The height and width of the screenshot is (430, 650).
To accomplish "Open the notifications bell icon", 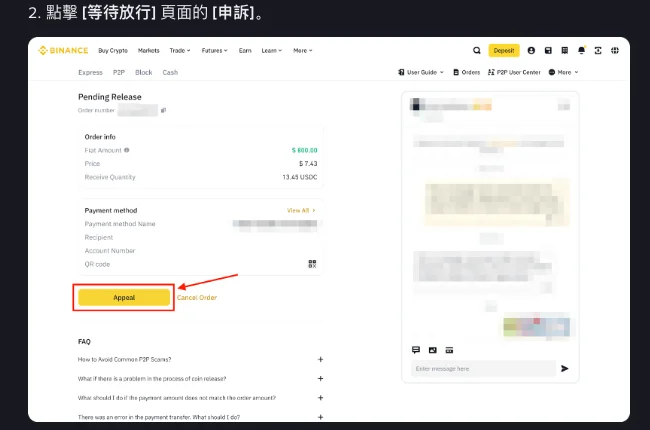I will coord(582,50).
